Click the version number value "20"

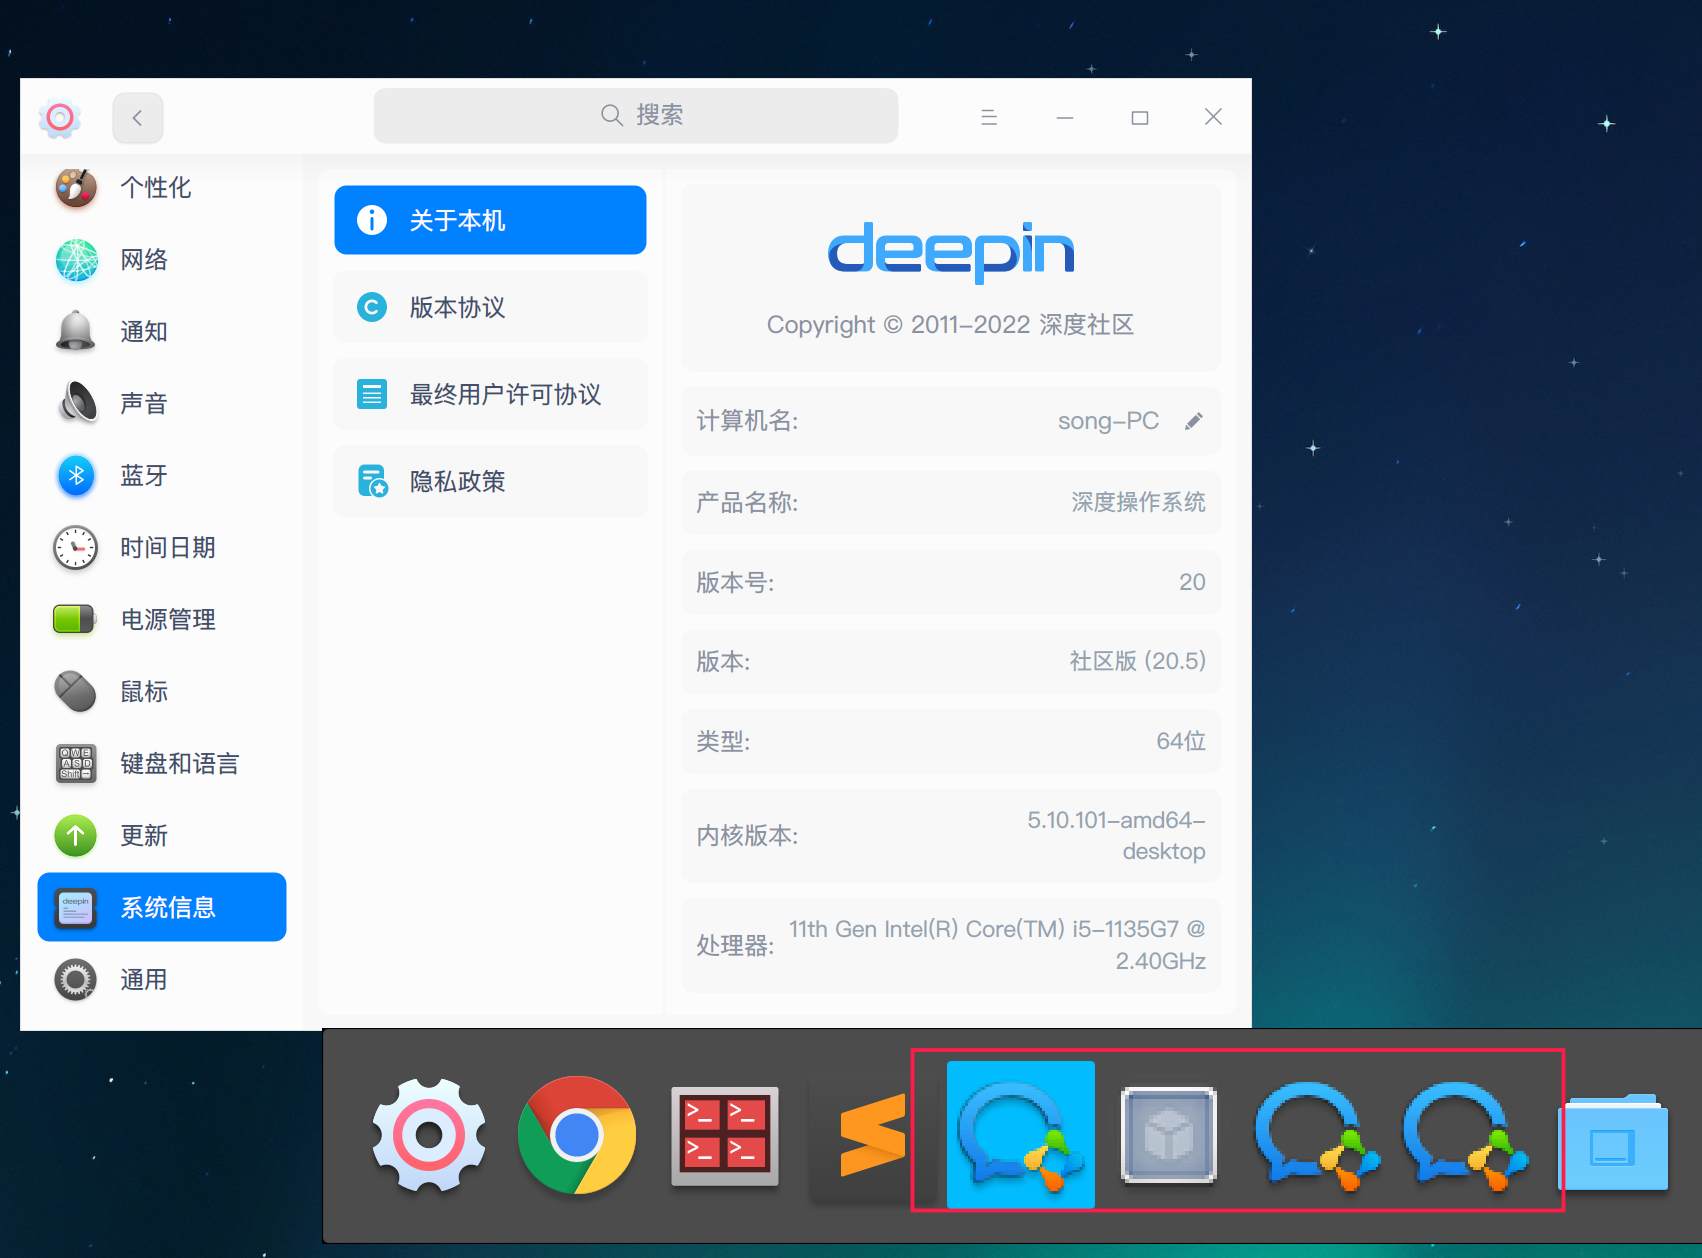(x=1192, y=582)
